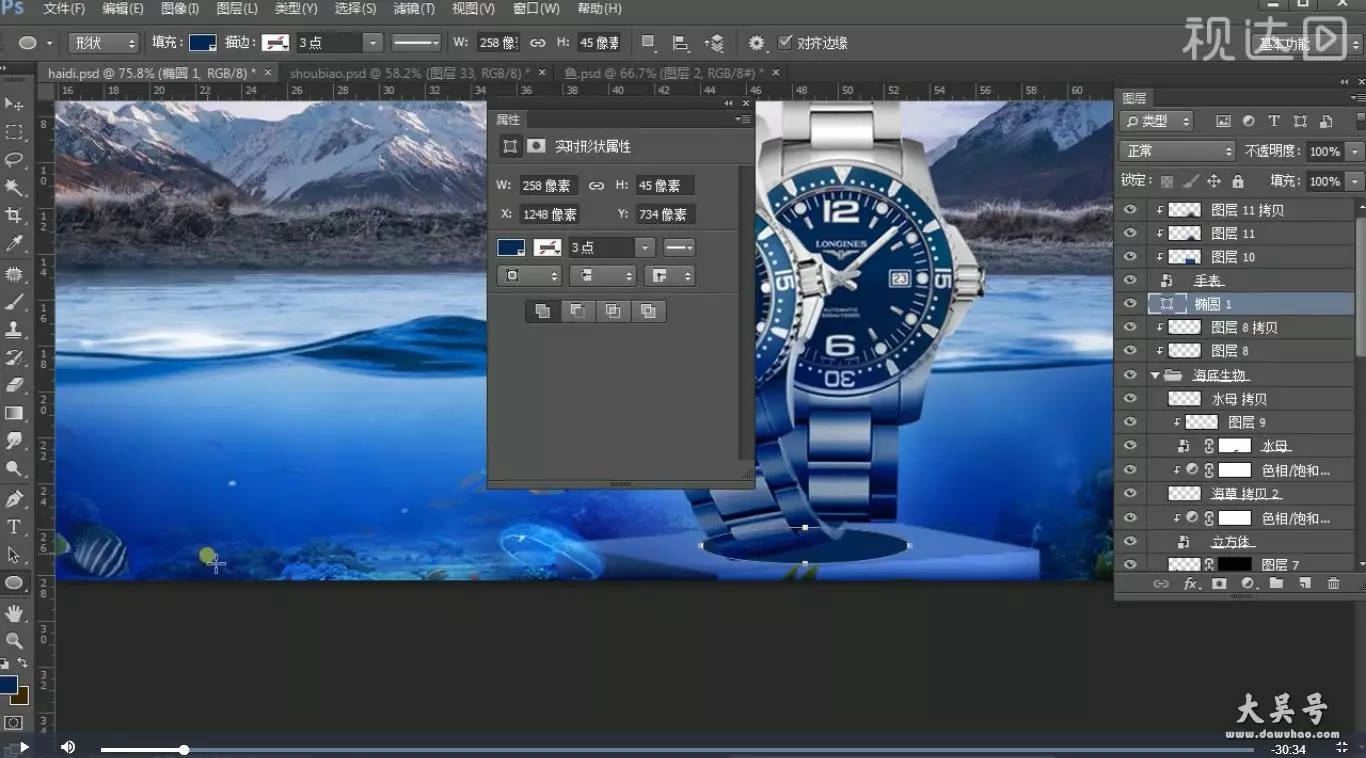The height and width of the screenshot is (758, 1366).
Task: Toggle the 对齐边缘 checkbox
Action: pyautogui.click(x=785, y=42)
